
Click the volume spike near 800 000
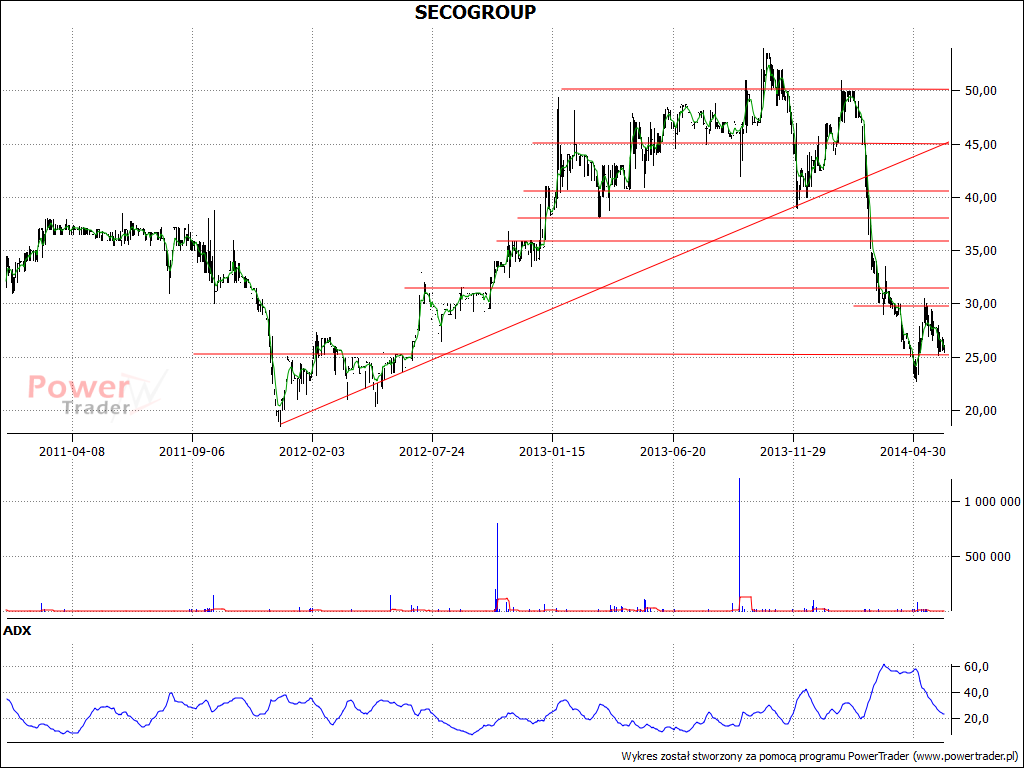[498, 567]
